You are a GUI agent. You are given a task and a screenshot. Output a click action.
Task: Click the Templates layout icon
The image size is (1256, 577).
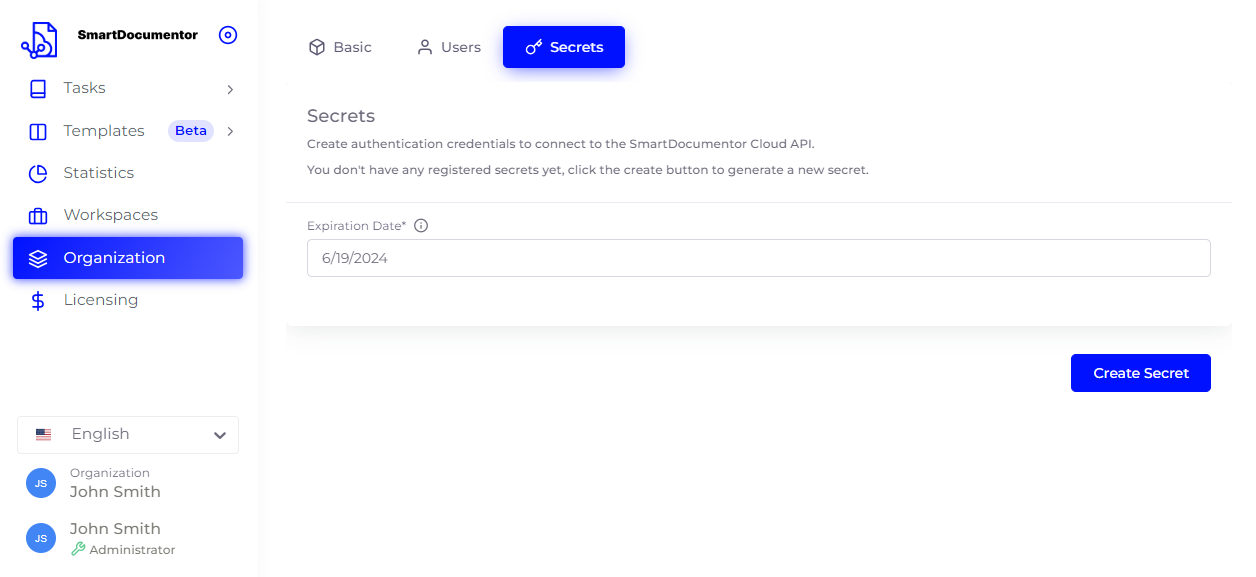tap(38, 131)
